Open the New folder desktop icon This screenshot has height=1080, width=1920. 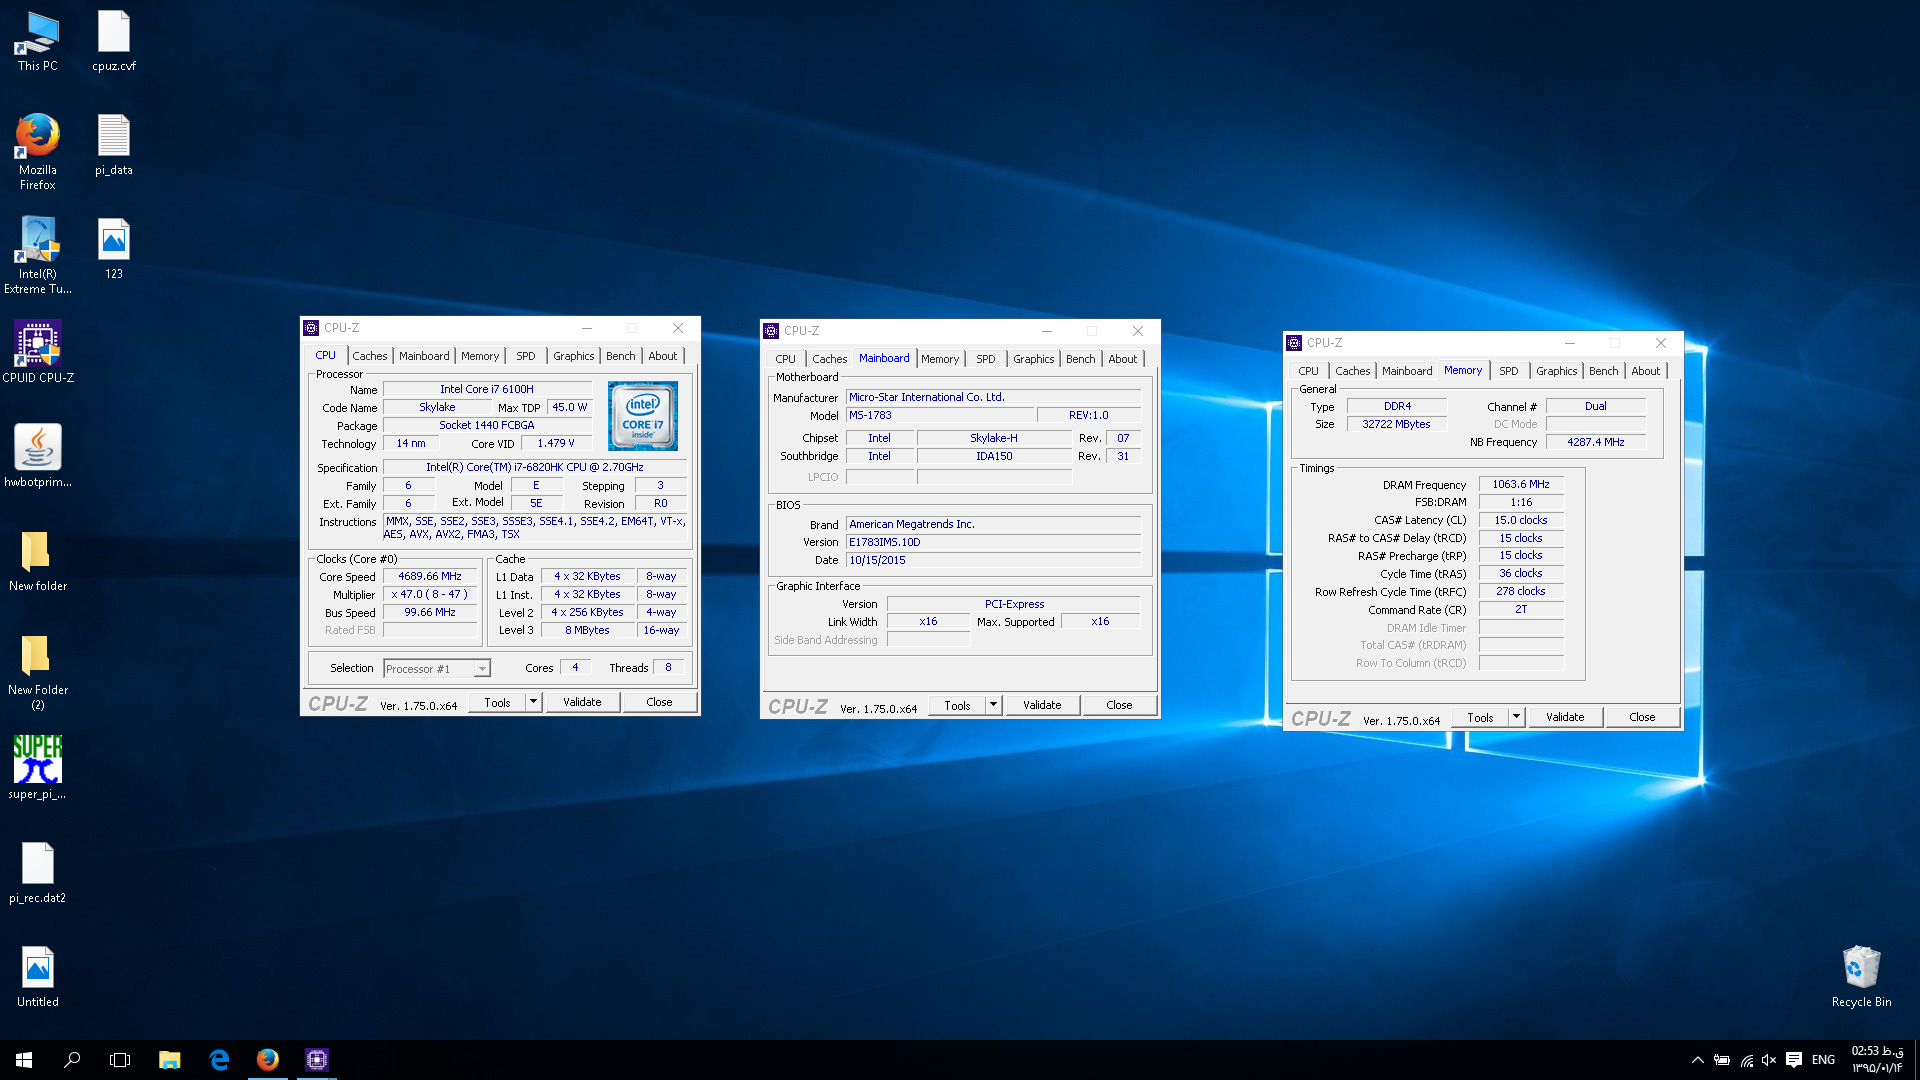point(37,561)
